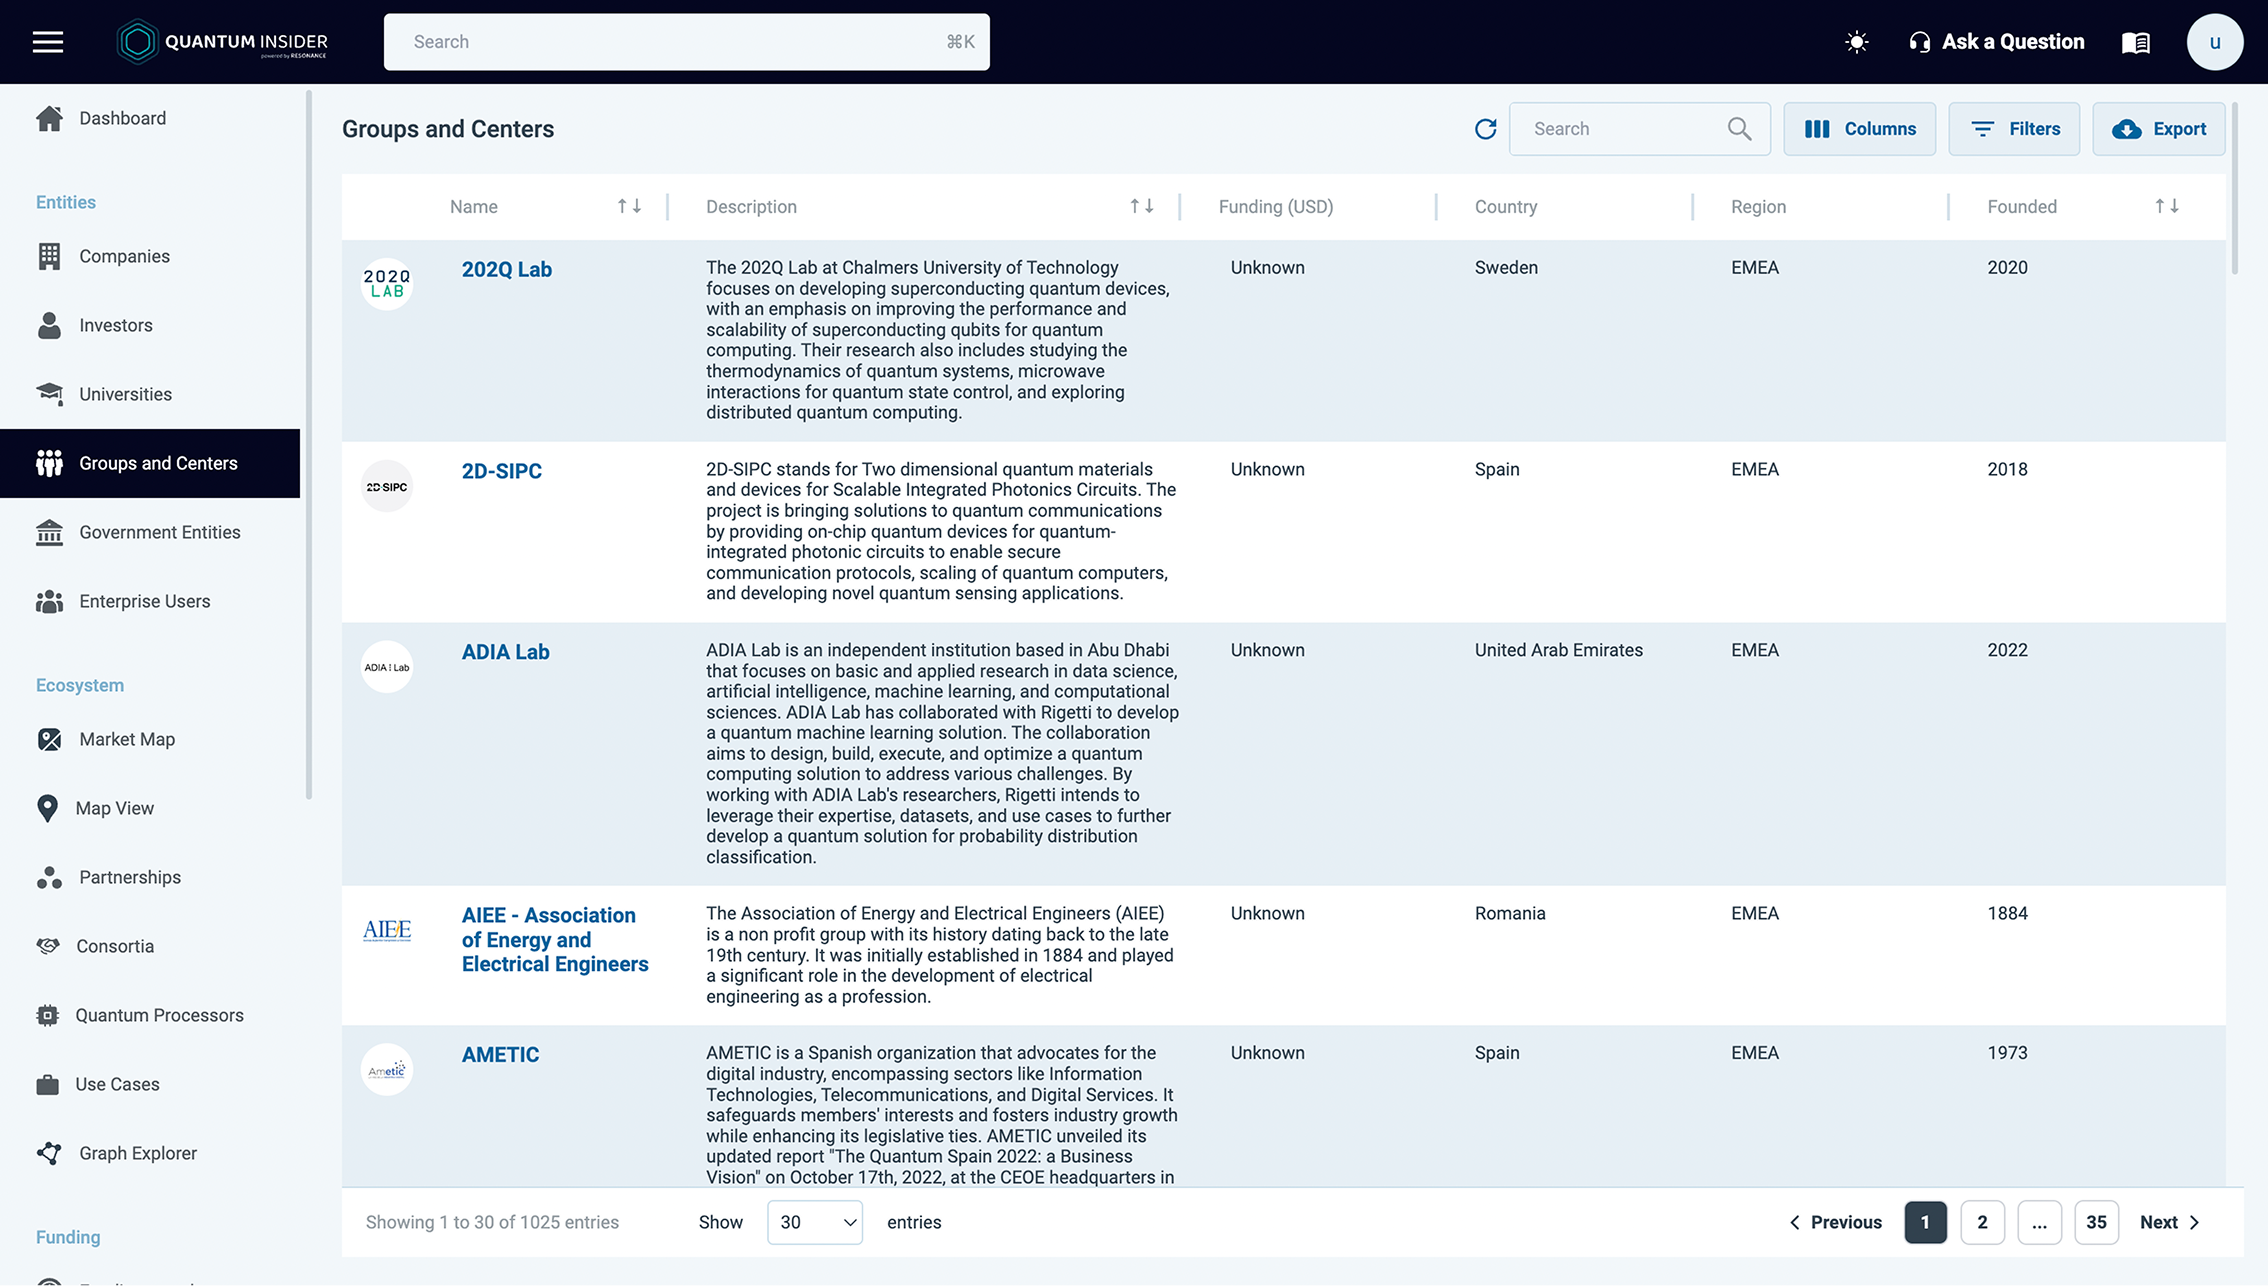
Task: Click the Use Cases briefcase icon
Action: point(47,1084)
